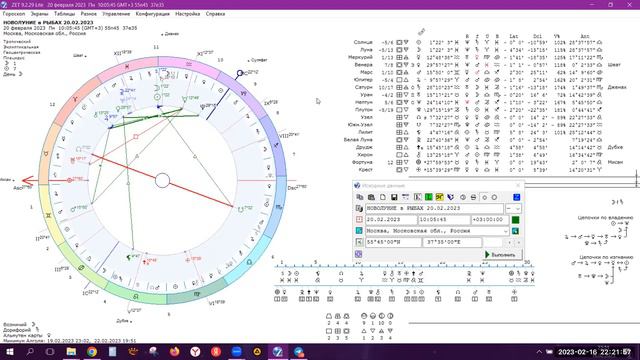Click the icon left of the chart name field
The height and width of the screenshot is (360, 640).
pyautogui.click(x=359, y=208)
